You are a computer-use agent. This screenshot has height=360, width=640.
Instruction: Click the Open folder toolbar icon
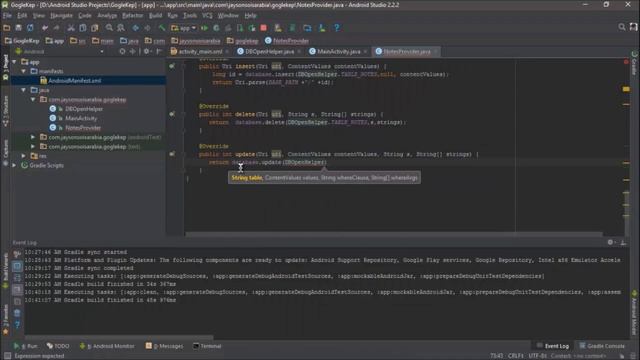tap(7, 28)
